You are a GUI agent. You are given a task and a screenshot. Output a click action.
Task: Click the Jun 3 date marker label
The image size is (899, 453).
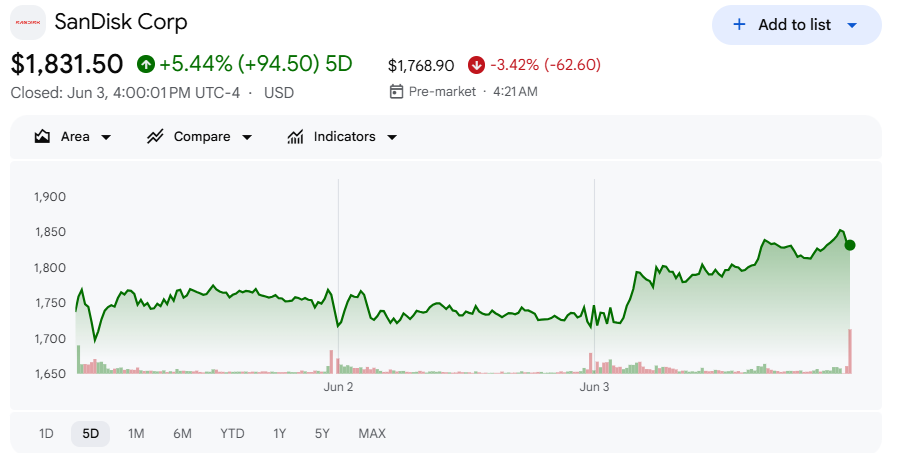coord(595,387)
